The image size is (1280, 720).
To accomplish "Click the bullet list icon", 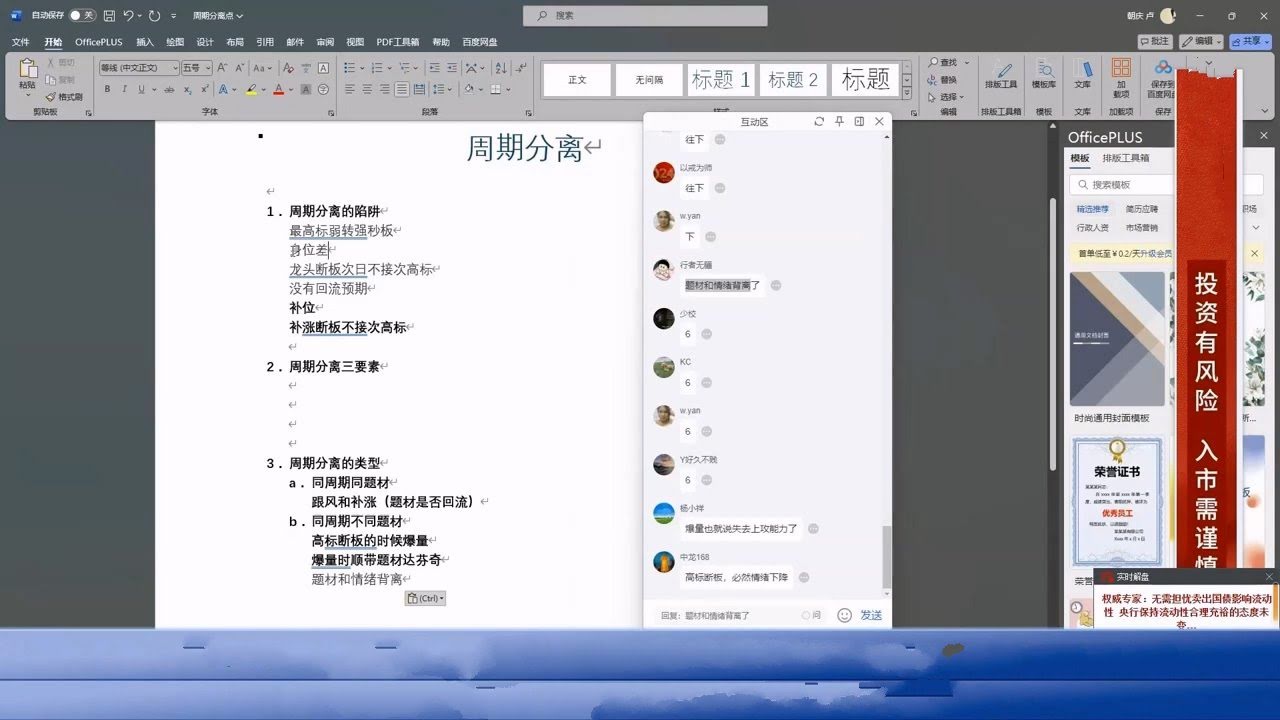I will point(350,68).
